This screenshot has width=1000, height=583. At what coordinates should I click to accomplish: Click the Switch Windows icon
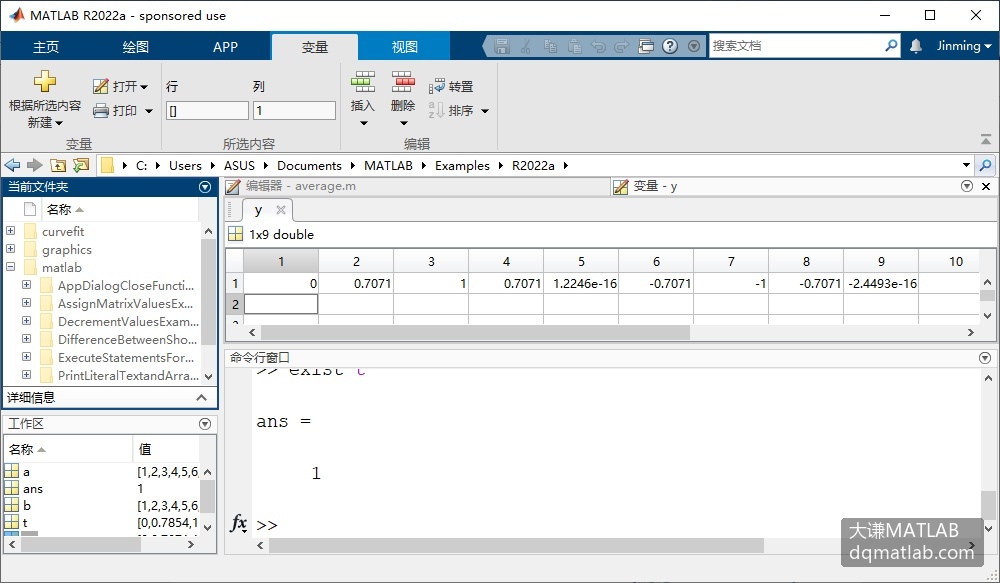tap(646, 46)
